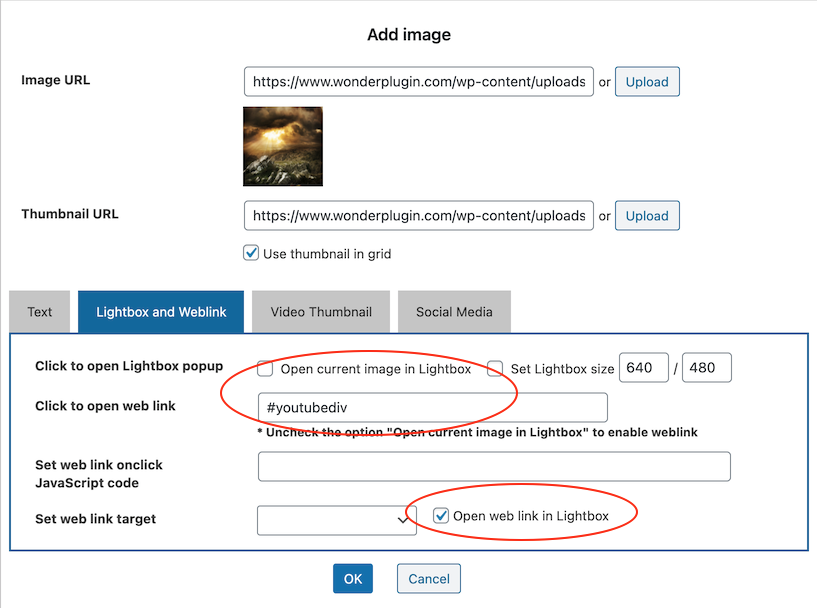Click the web link field containing #youtubediv

pos(432,407)
